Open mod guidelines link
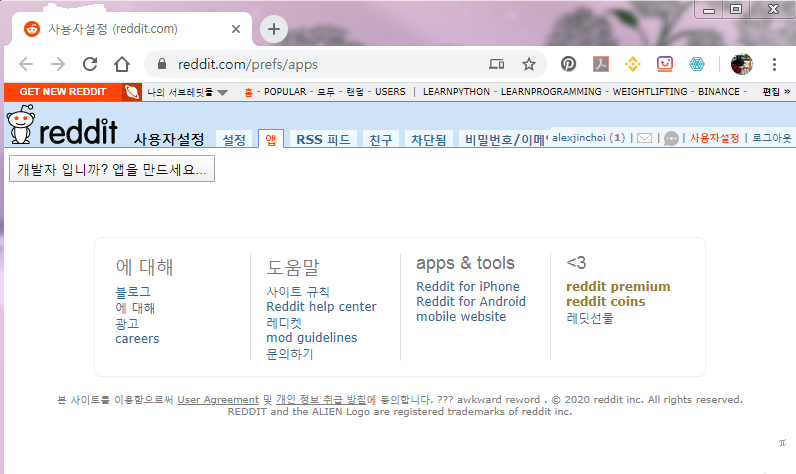Screen dimensions: 796x474 pyautogui.click(x=312, y=337)
